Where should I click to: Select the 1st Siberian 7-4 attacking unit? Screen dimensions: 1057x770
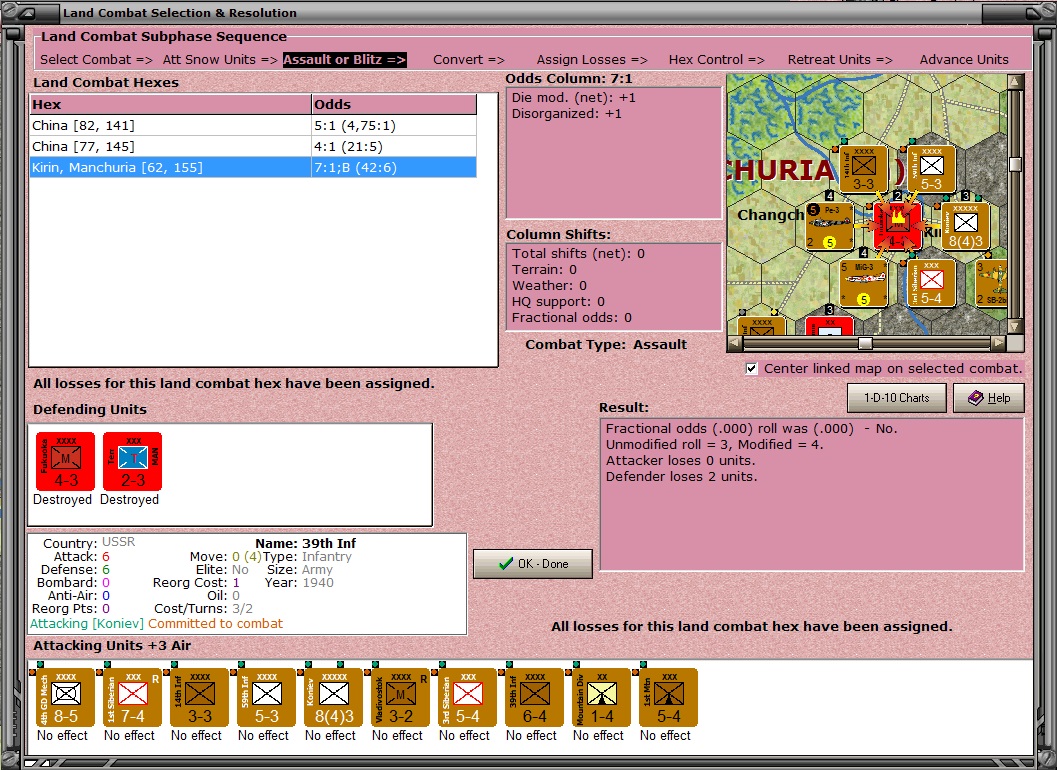pyautogui.click(x=133, y=697)
